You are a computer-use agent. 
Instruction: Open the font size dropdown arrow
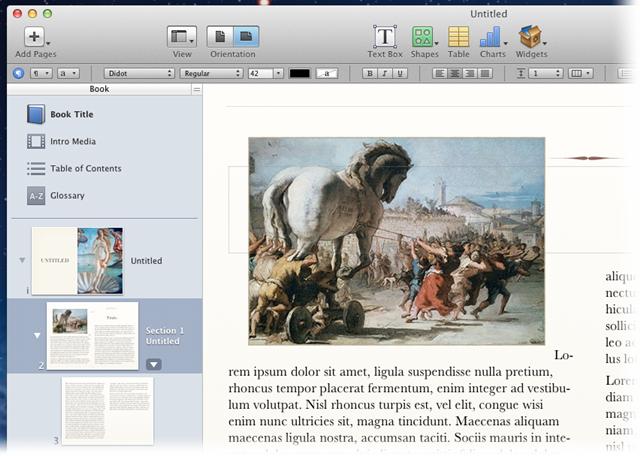278,73
